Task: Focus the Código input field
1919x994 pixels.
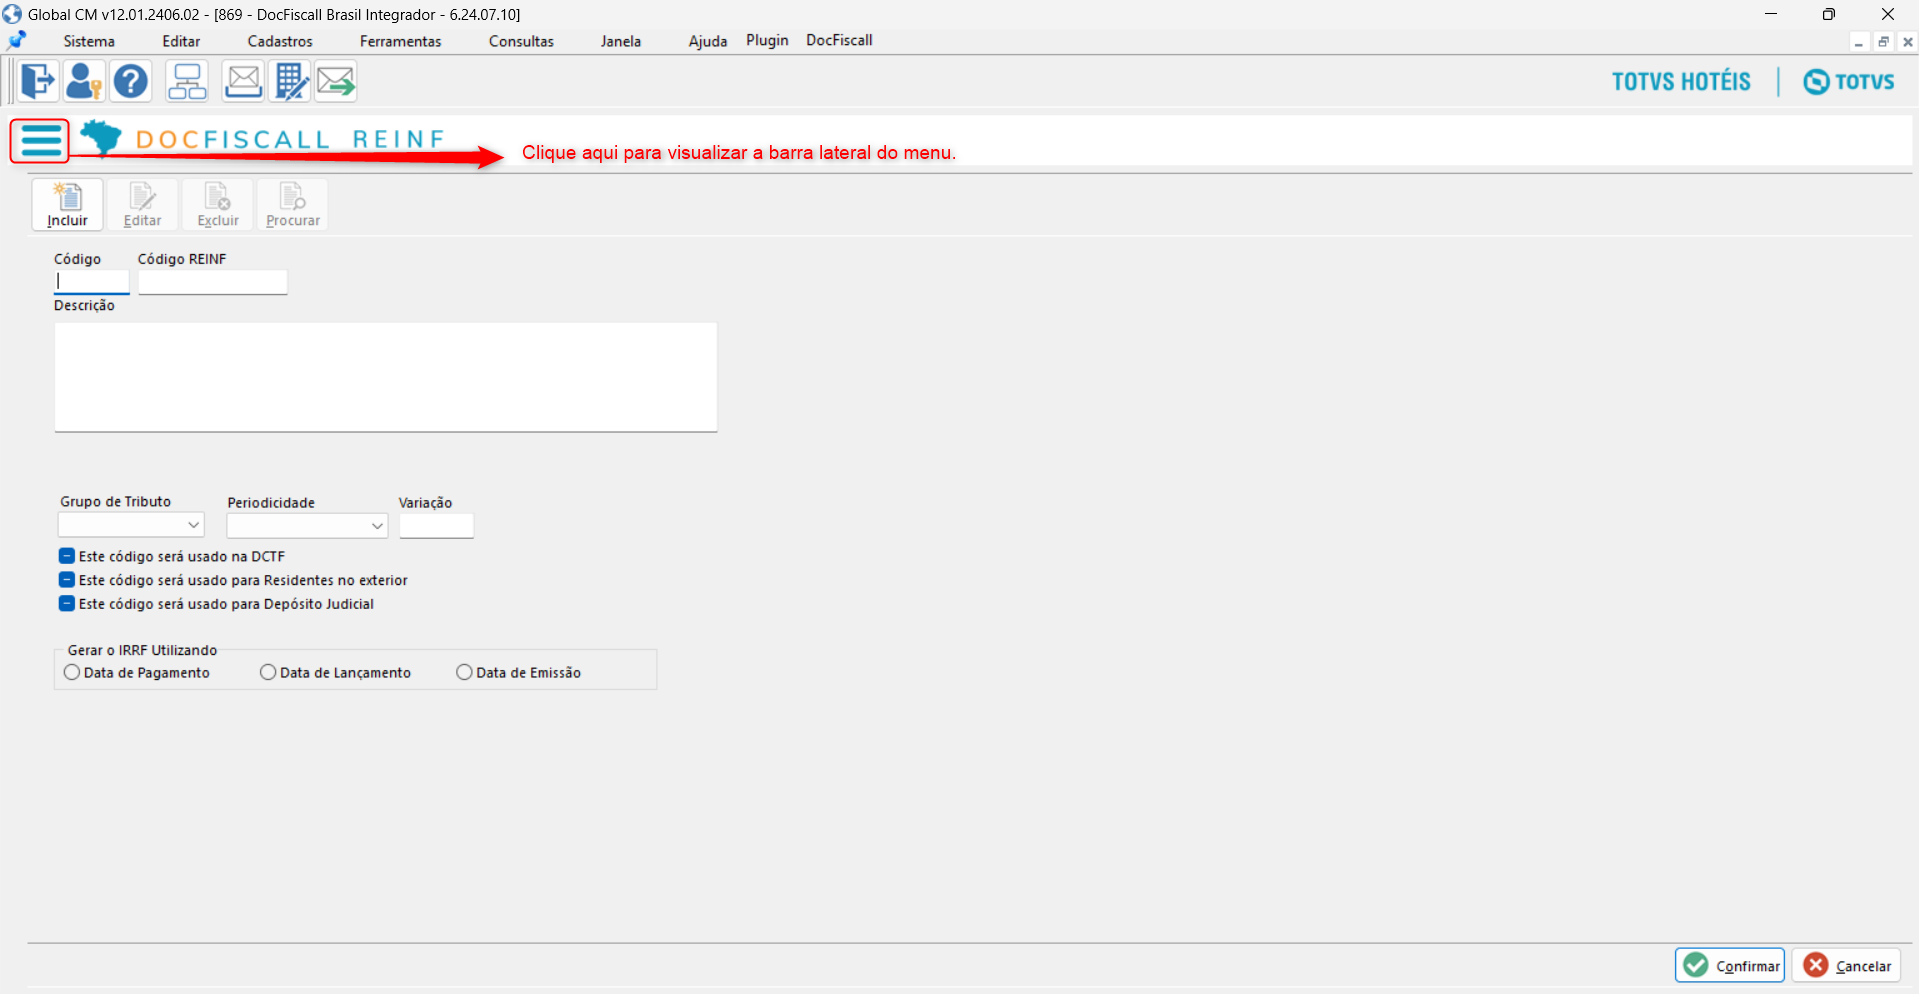Action: (92, 282)
